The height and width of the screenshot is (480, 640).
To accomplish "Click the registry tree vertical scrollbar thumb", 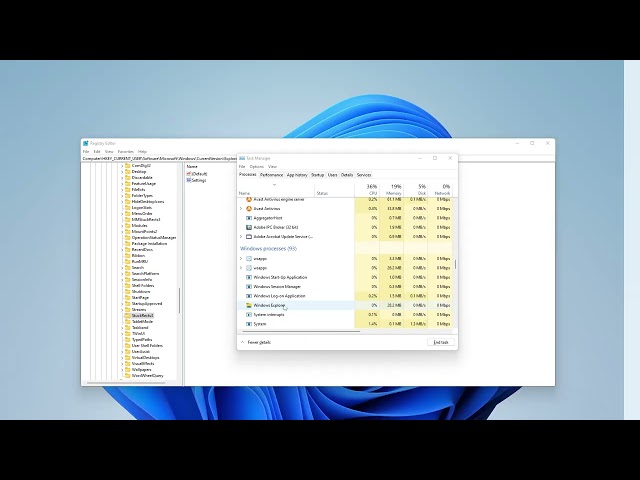I will (x=179, y=301).
